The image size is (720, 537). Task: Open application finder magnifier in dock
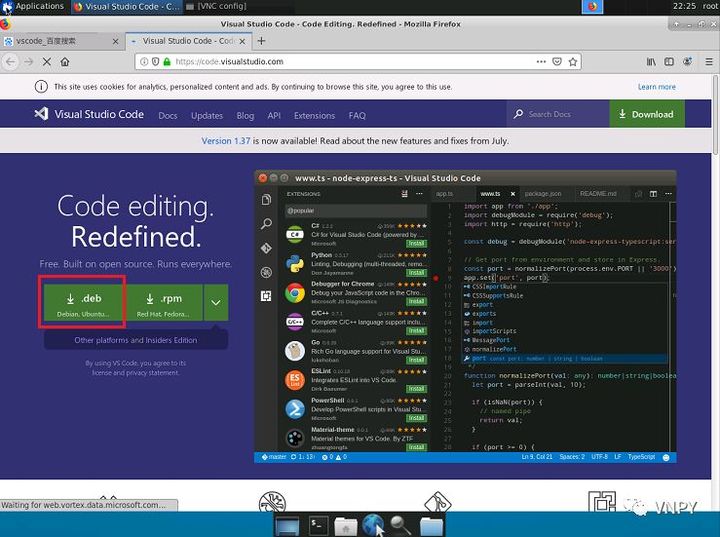coord(401,525)
